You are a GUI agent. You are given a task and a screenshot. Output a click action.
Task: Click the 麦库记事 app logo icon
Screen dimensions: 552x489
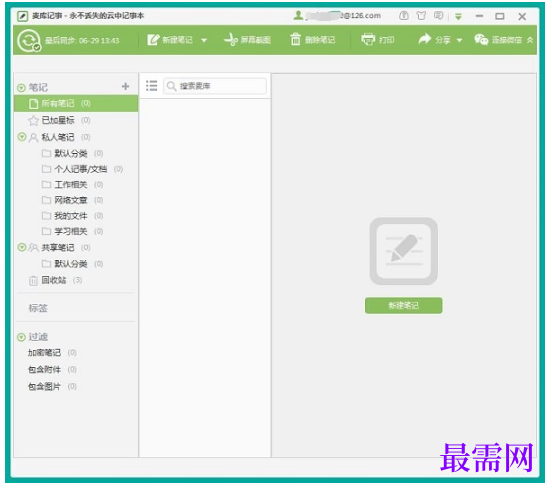[x=23, y=16]
